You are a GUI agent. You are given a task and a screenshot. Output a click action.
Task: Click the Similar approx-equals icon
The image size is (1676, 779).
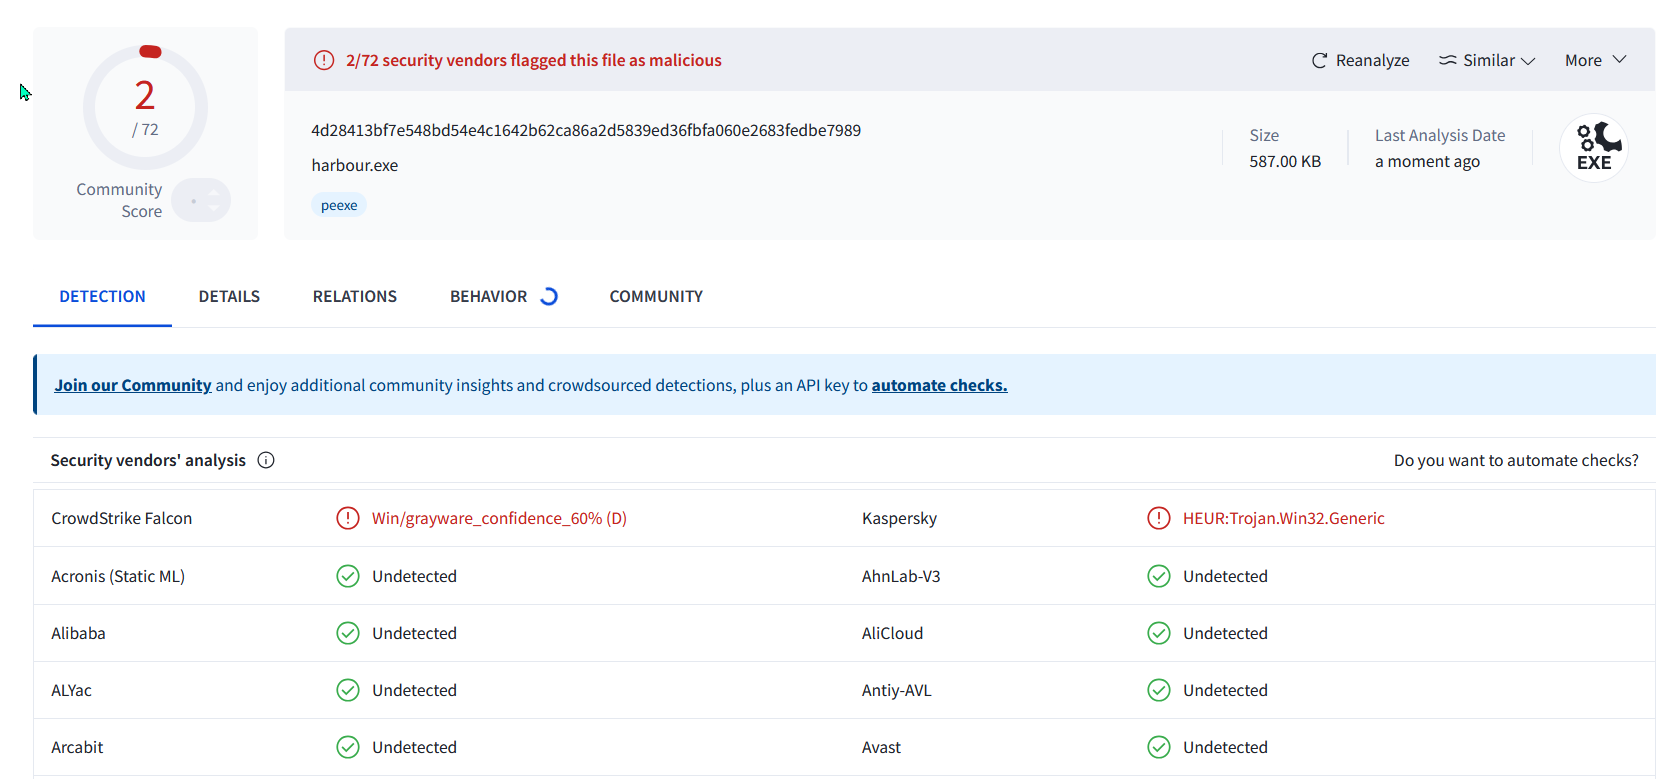click(x=1447, y=61)
